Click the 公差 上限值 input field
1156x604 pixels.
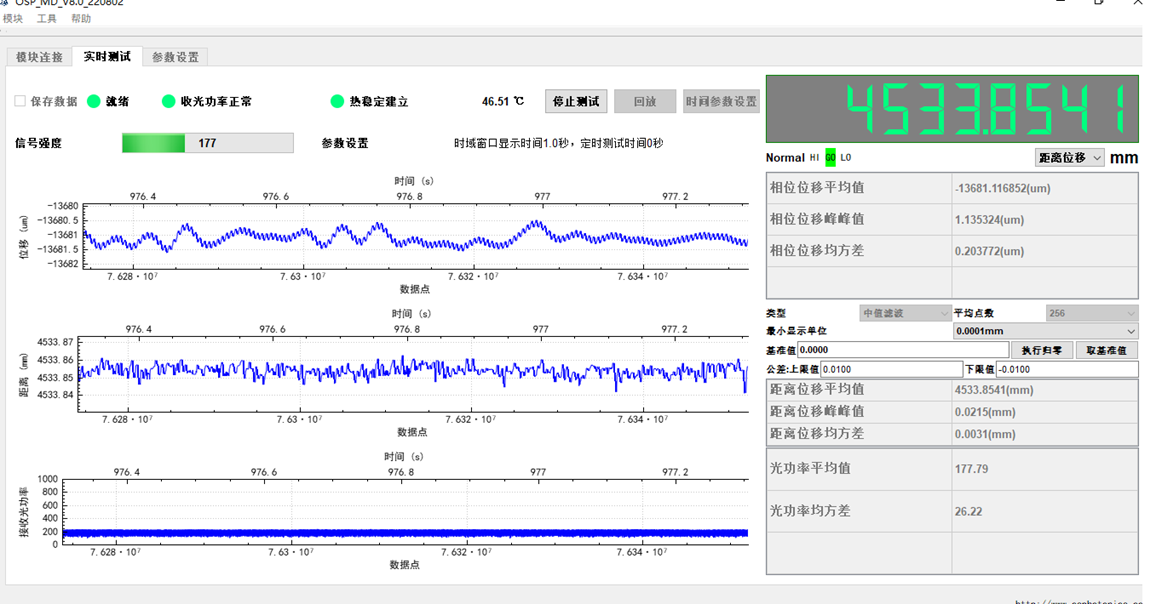point(891,369)
